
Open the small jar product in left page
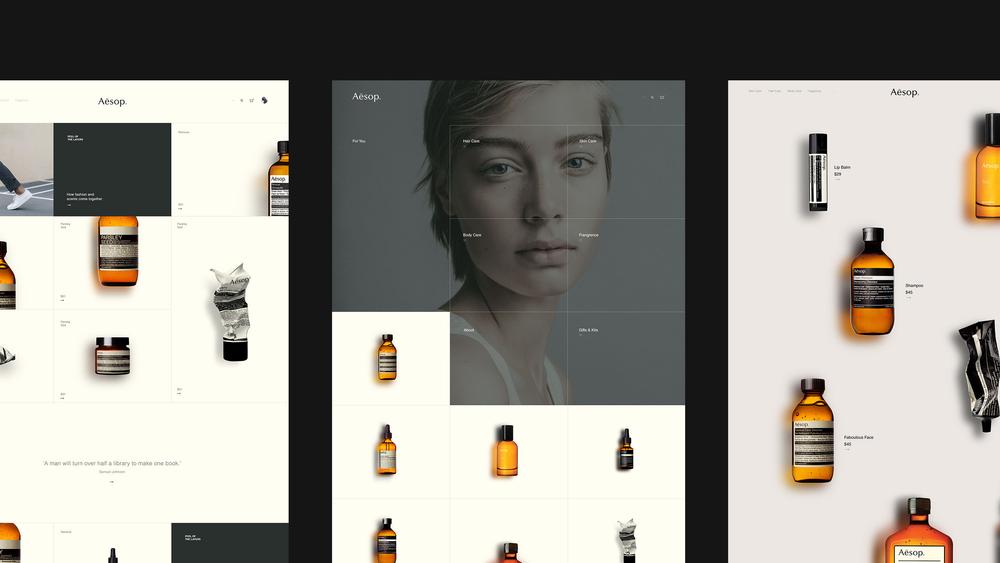click(112, 356)
